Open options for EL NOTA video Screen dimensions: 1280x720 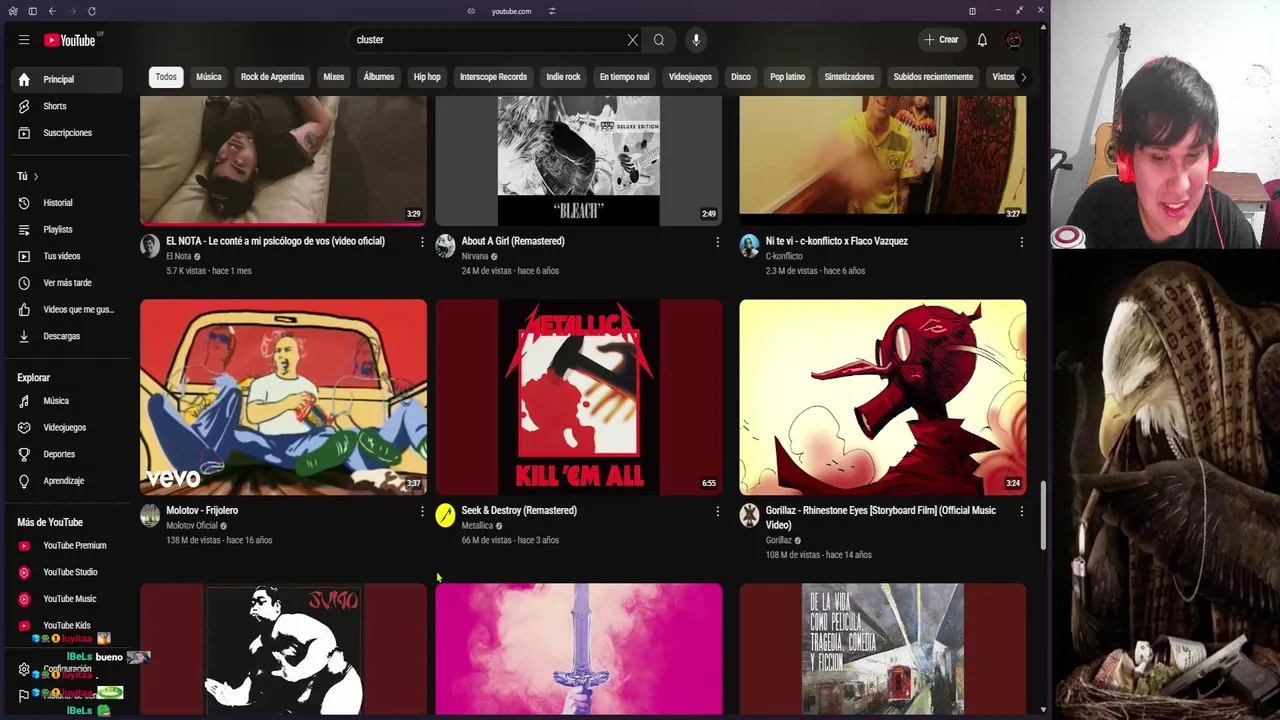(x=422, y=242)
